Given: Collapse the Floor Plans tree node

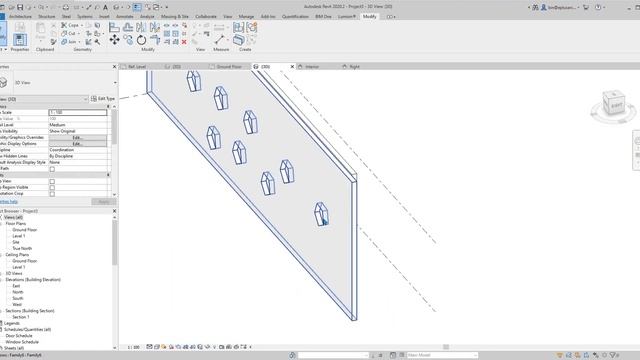Looking at the screenshot, I should pyautogui.click(x=2, y=224).
